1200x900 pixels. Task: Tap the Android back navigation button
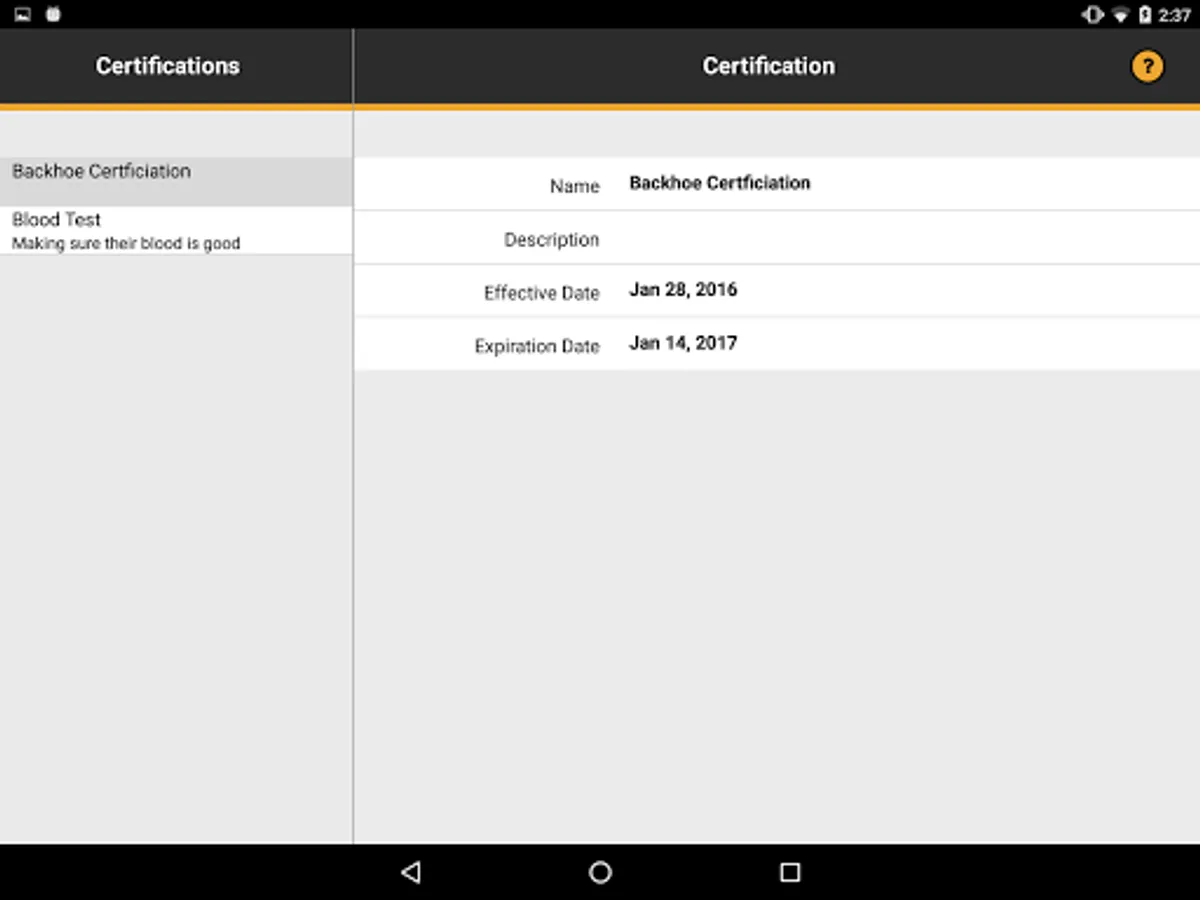[410, 872]
